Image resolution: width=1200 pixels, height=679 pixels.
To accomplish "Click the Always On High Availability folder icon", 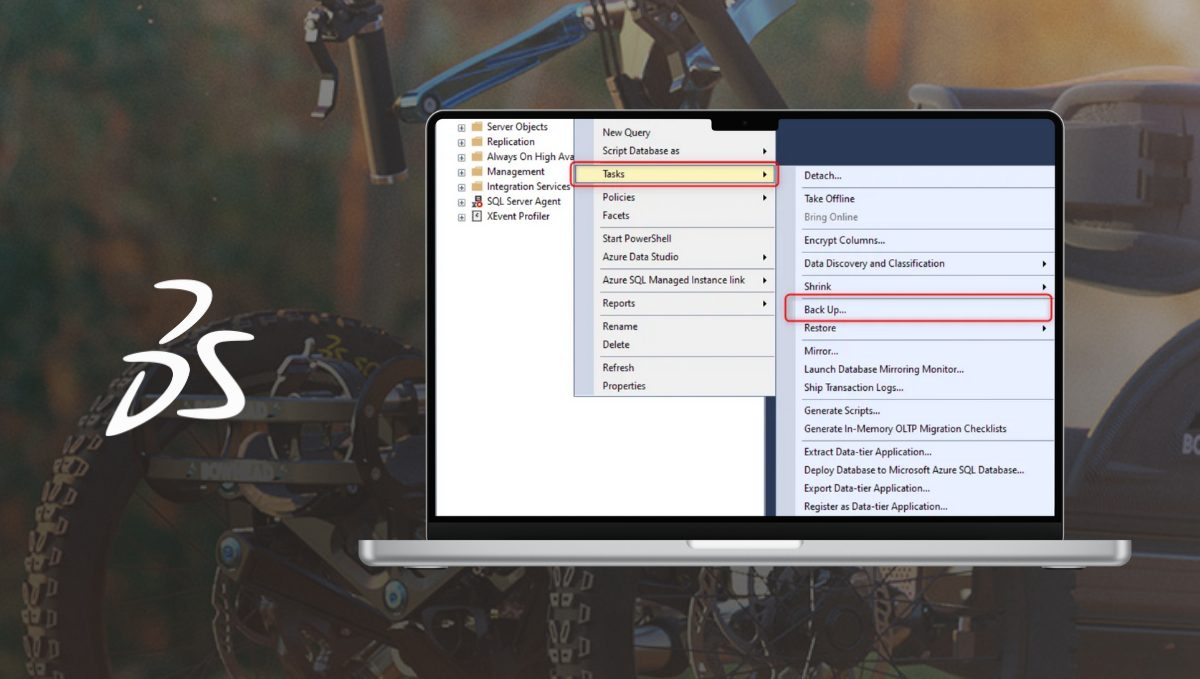I will click(x=477, y=157).
